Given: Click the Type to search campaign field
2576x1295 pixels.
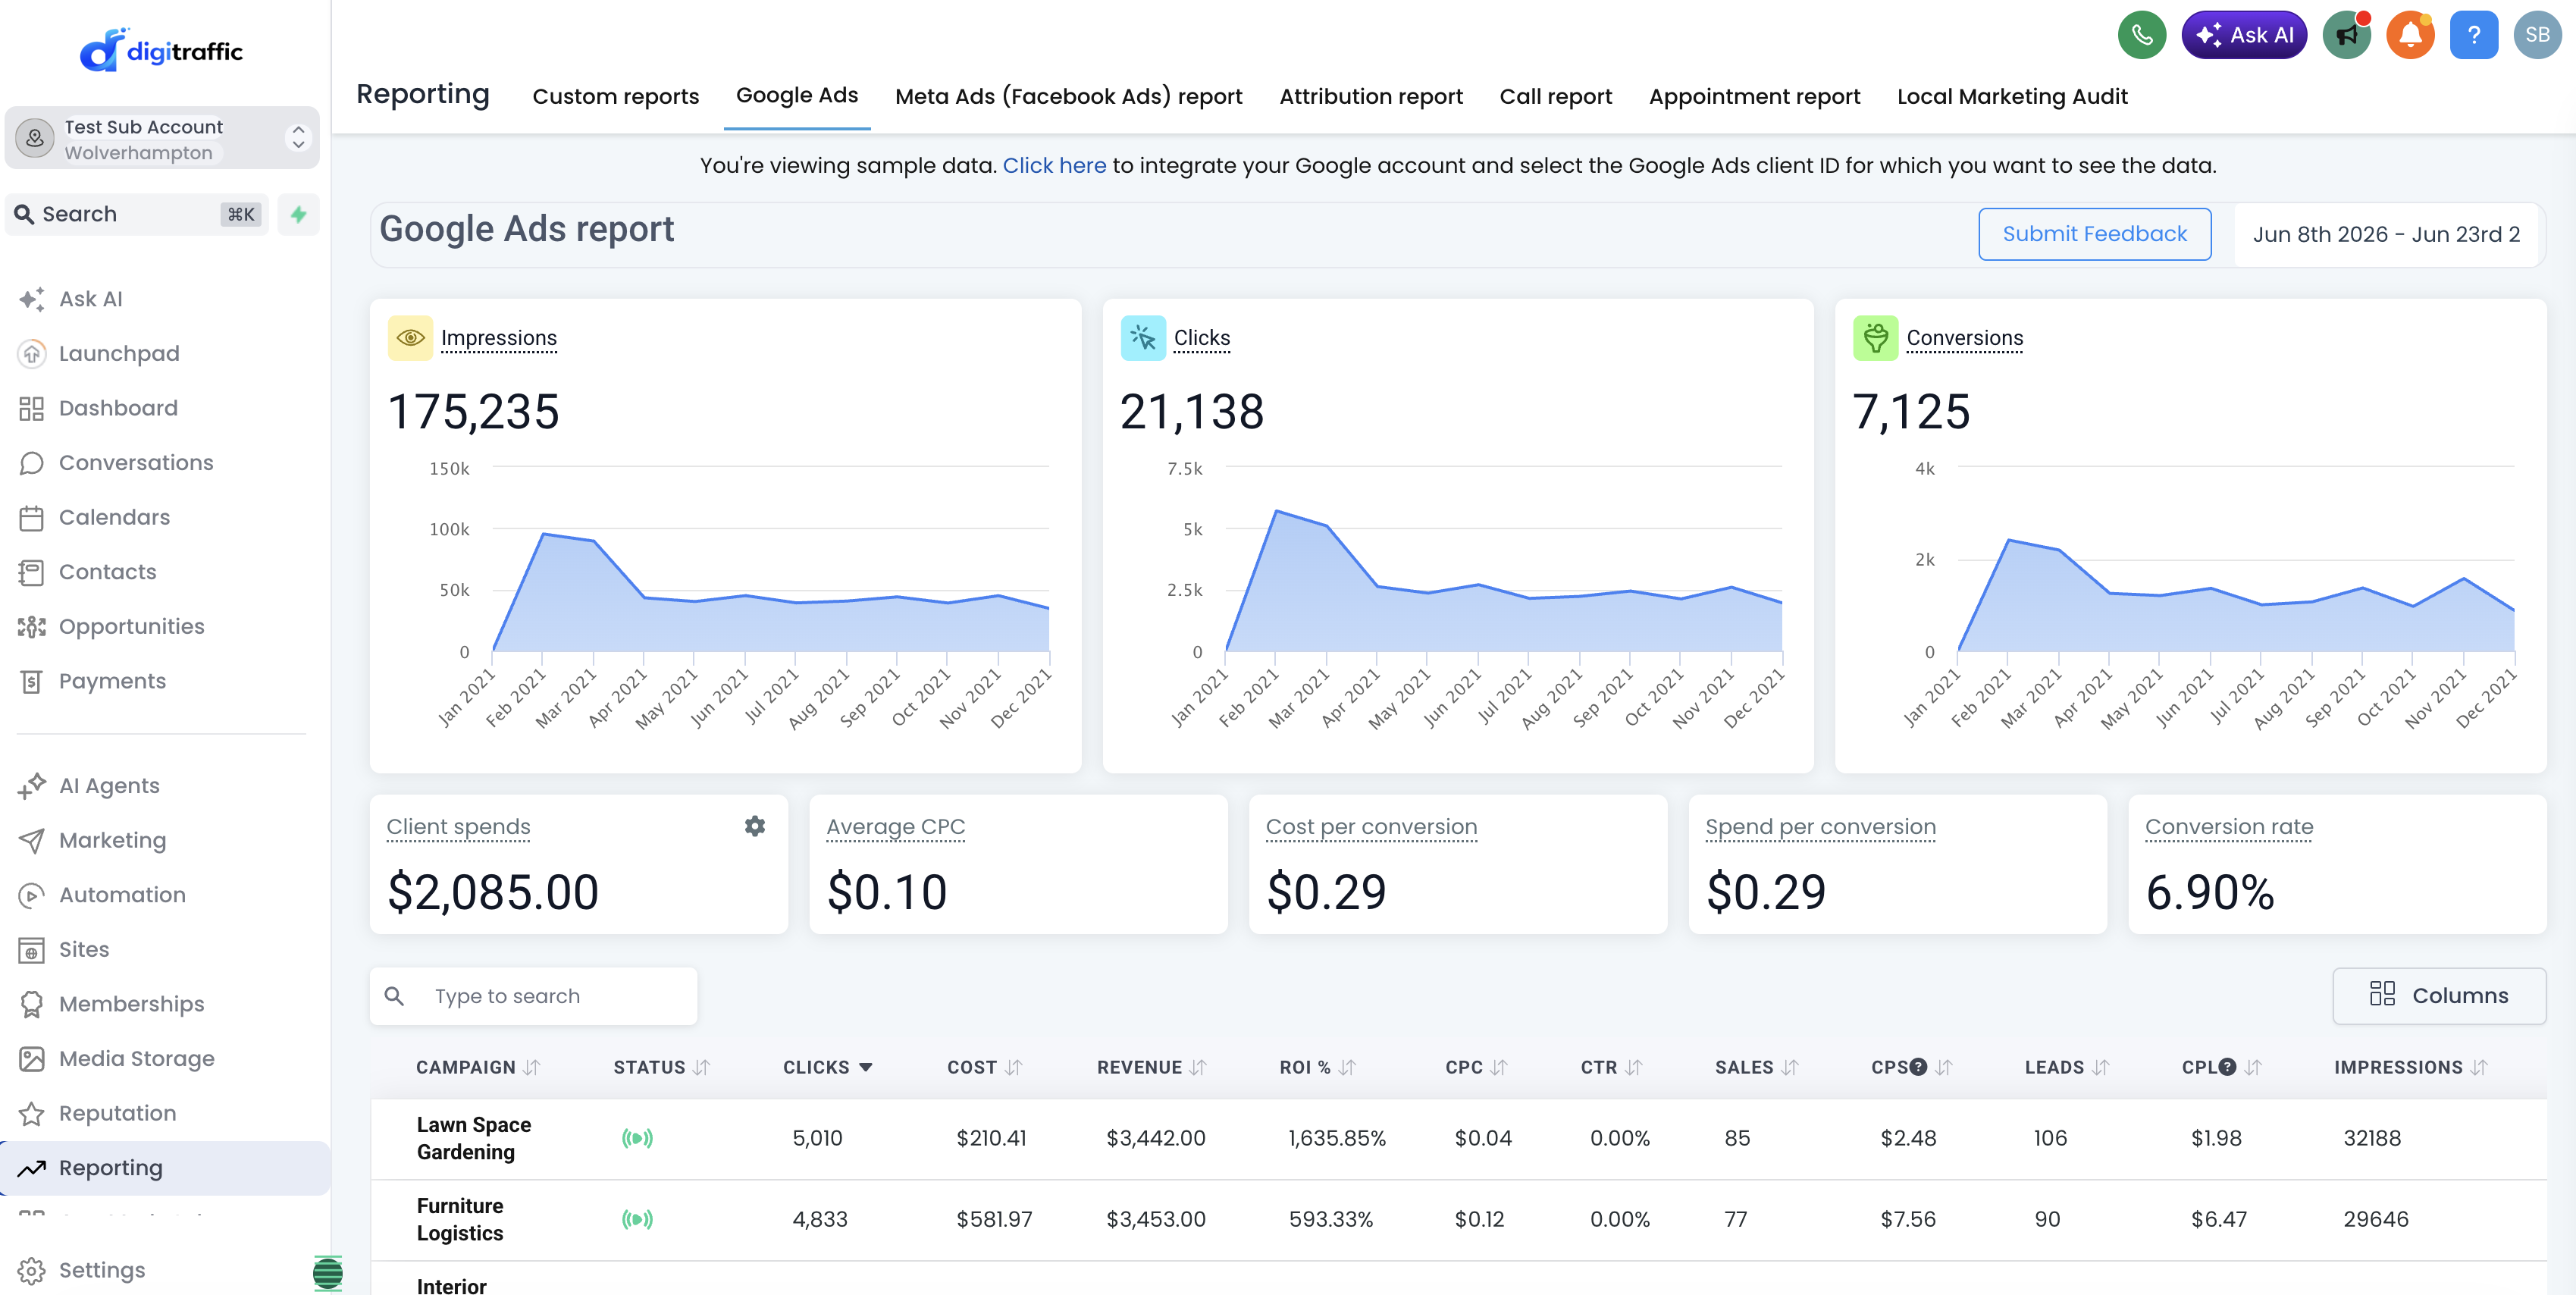Looking at the screenshot, I should pos(533,996).
